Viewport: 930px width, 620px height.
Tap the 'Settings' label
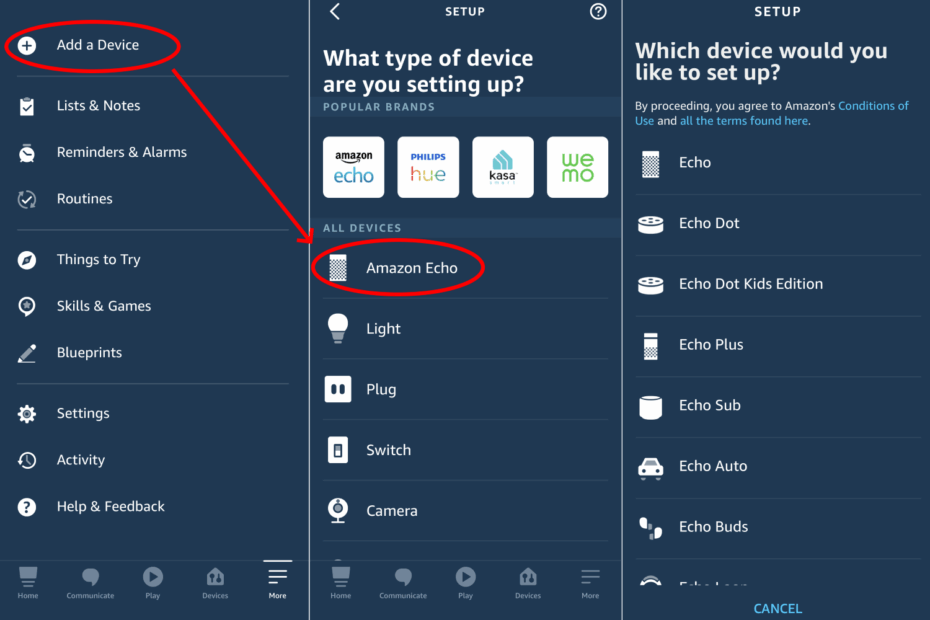(x=83, y=414)
